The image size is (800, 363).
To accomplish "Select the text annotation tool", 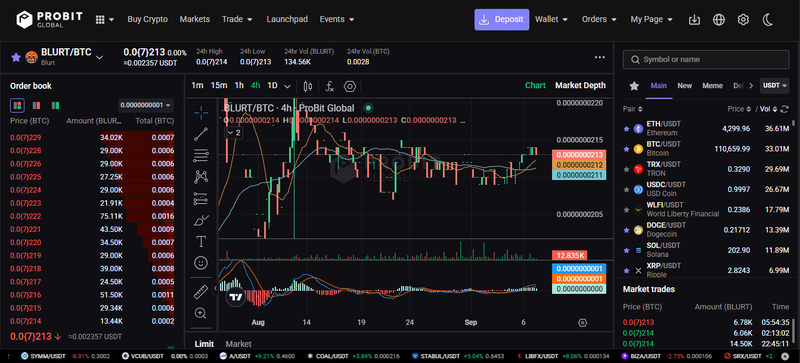I will (201, 241).
